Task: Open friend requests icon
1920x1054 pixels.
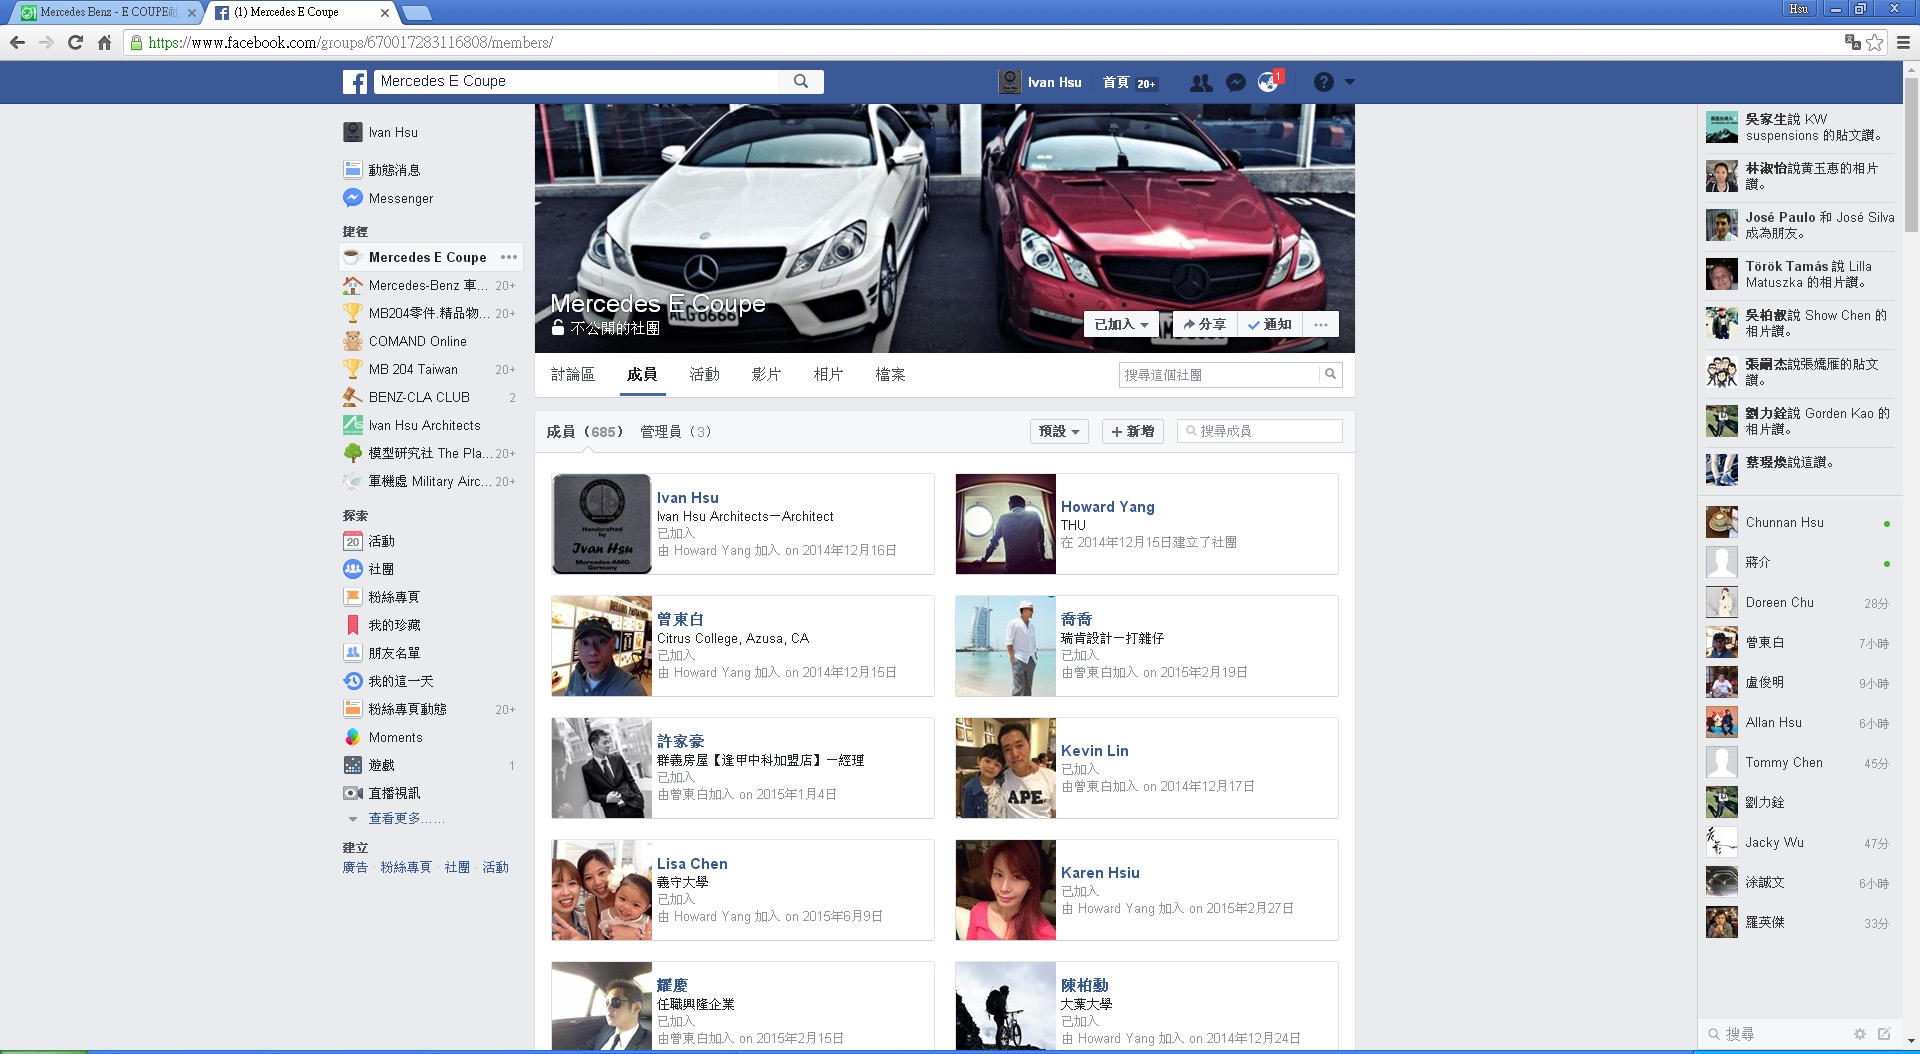Action: [1201, 83]
